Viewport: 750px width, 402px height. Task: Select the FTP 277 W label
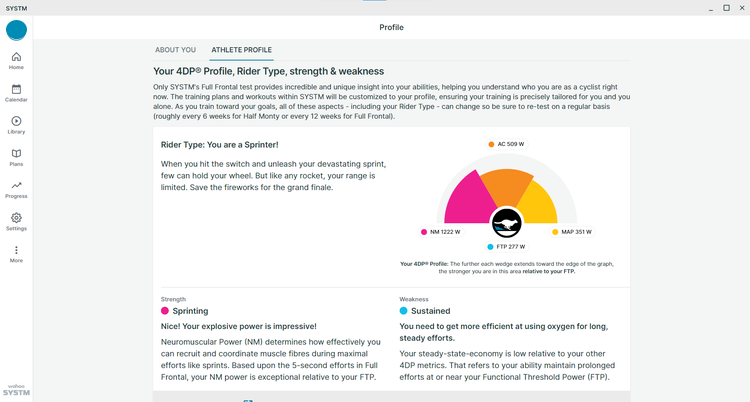[x=507, y=247]
